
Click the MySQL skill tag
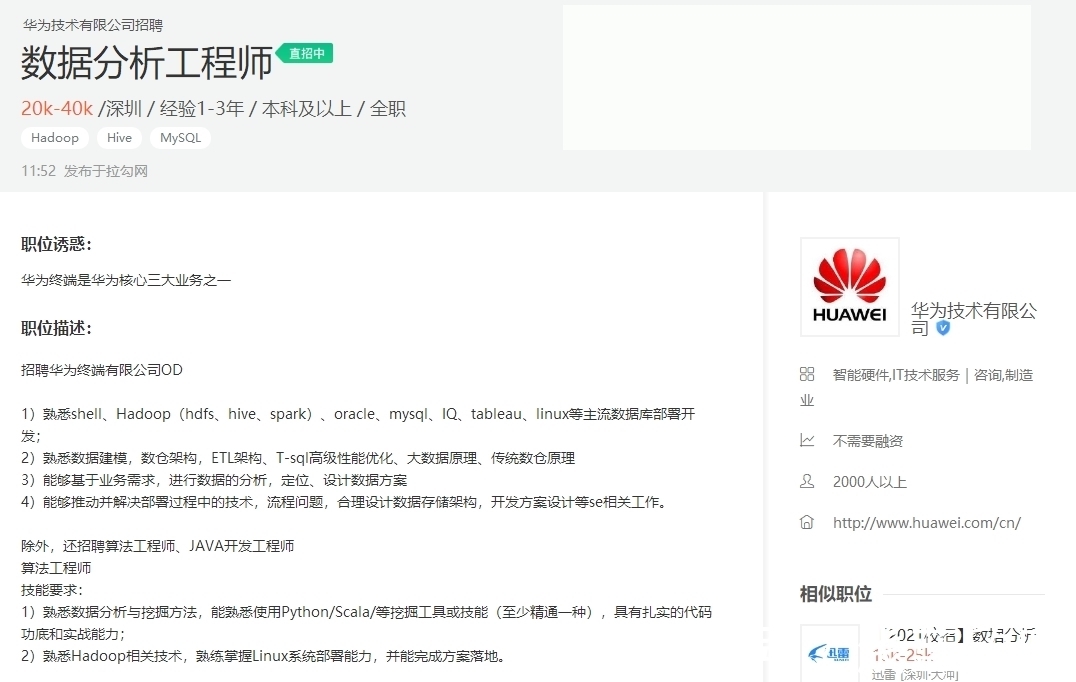(180, 138)
